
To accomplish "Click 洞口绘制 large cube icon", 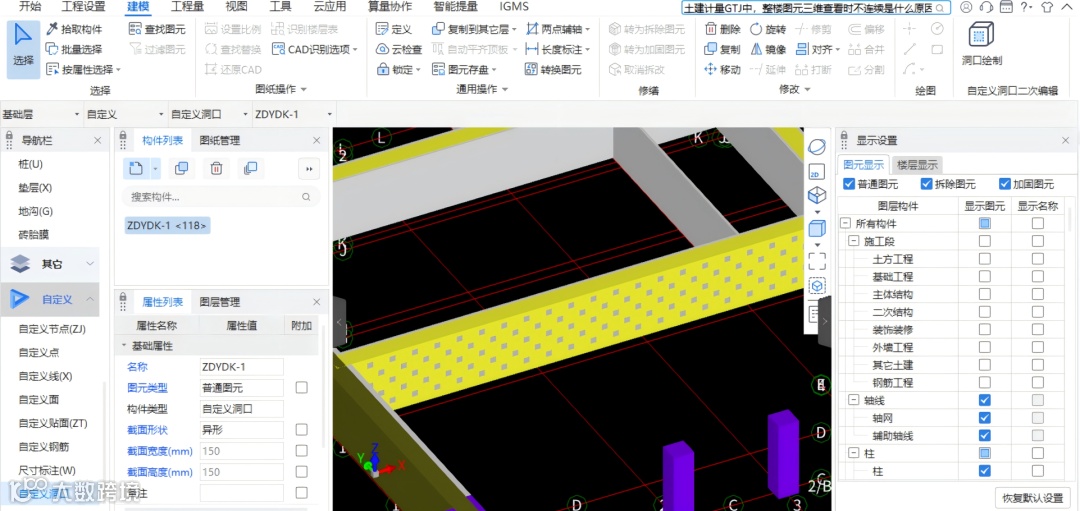I will coord(982,36).
